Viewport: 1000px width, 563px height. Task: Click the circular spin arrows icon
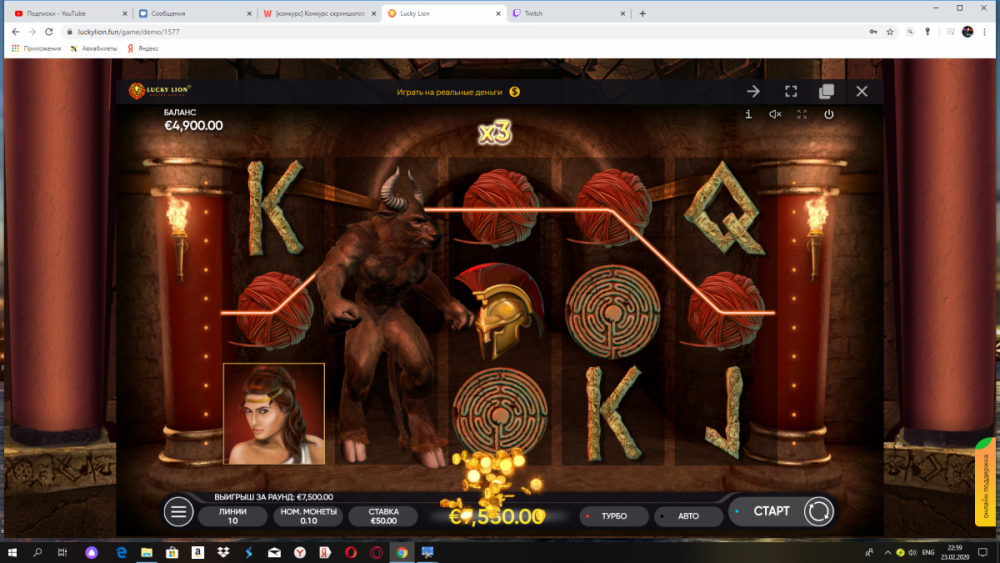coord(817,511)
